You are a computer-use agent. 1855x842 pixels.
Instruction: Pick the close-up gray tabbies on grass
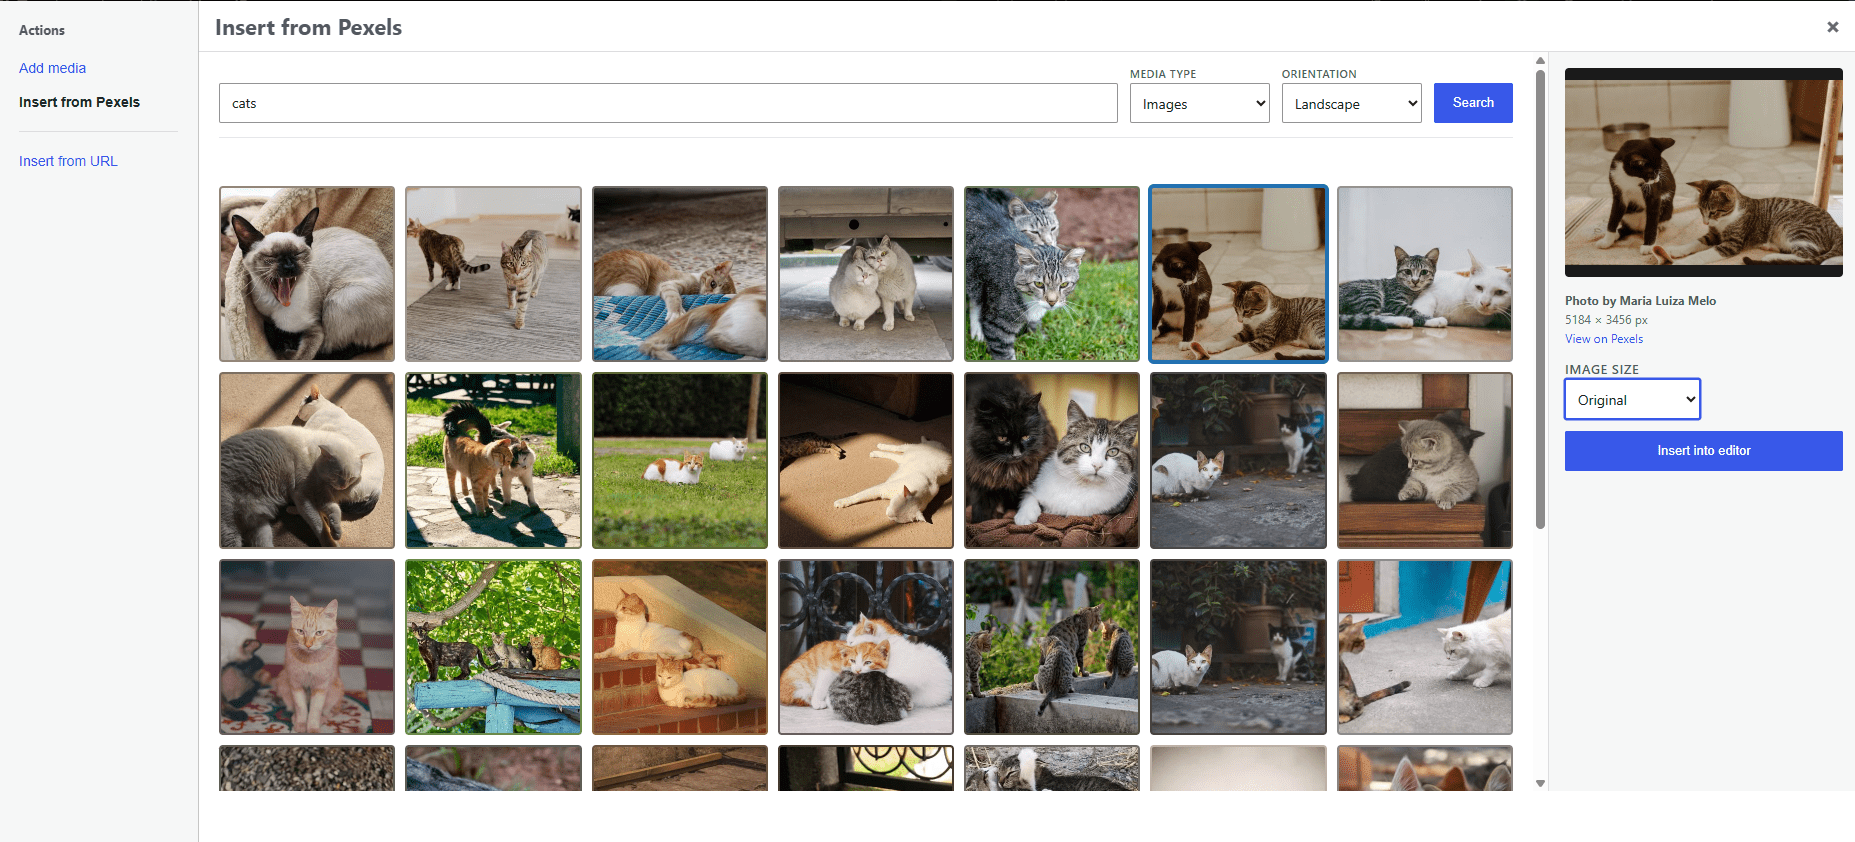[1052, 274]
